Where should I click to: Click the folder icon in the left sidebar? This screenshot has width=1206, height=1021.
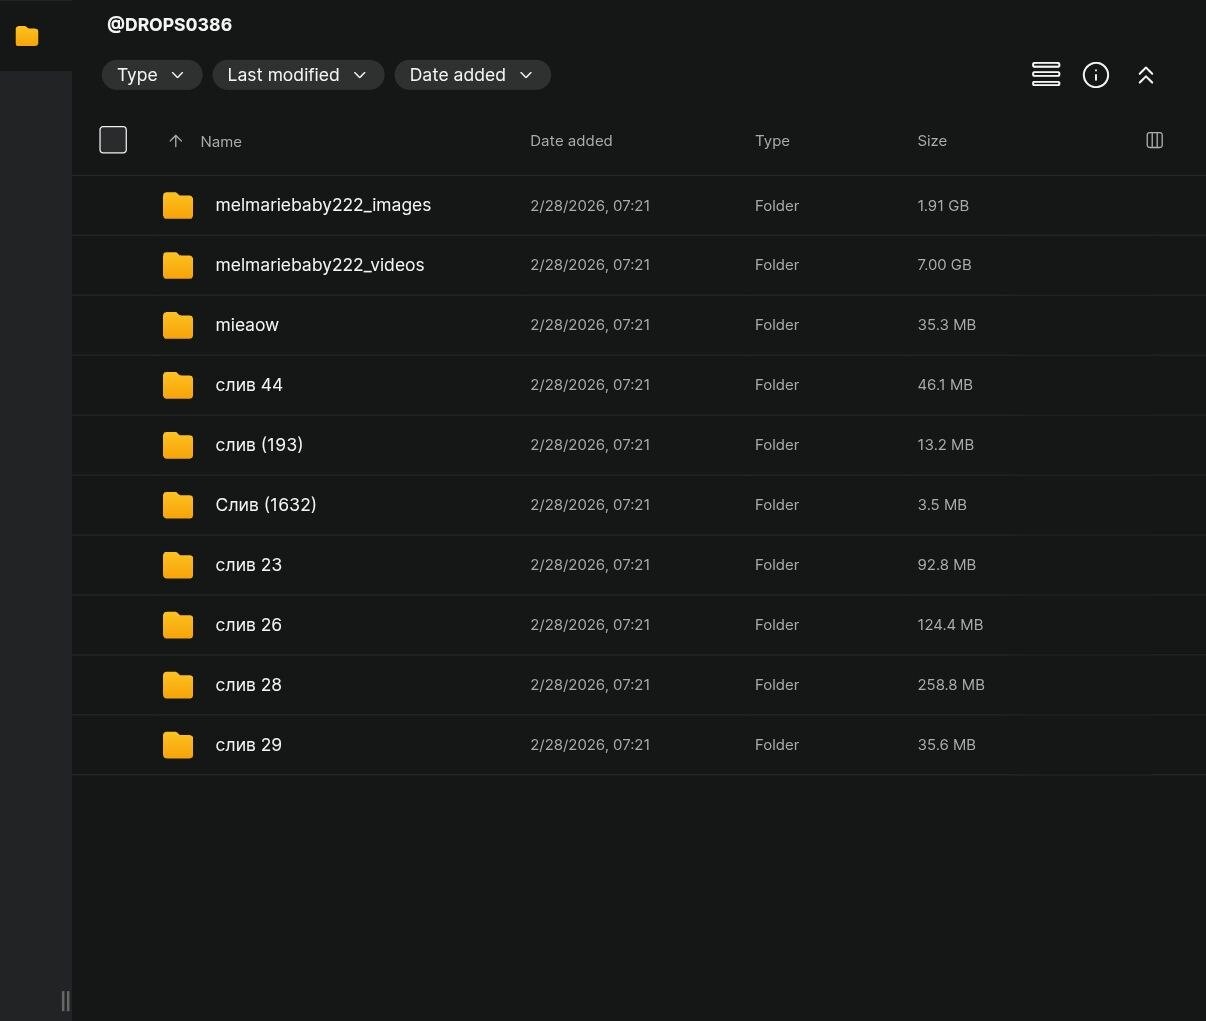(27, 36)
